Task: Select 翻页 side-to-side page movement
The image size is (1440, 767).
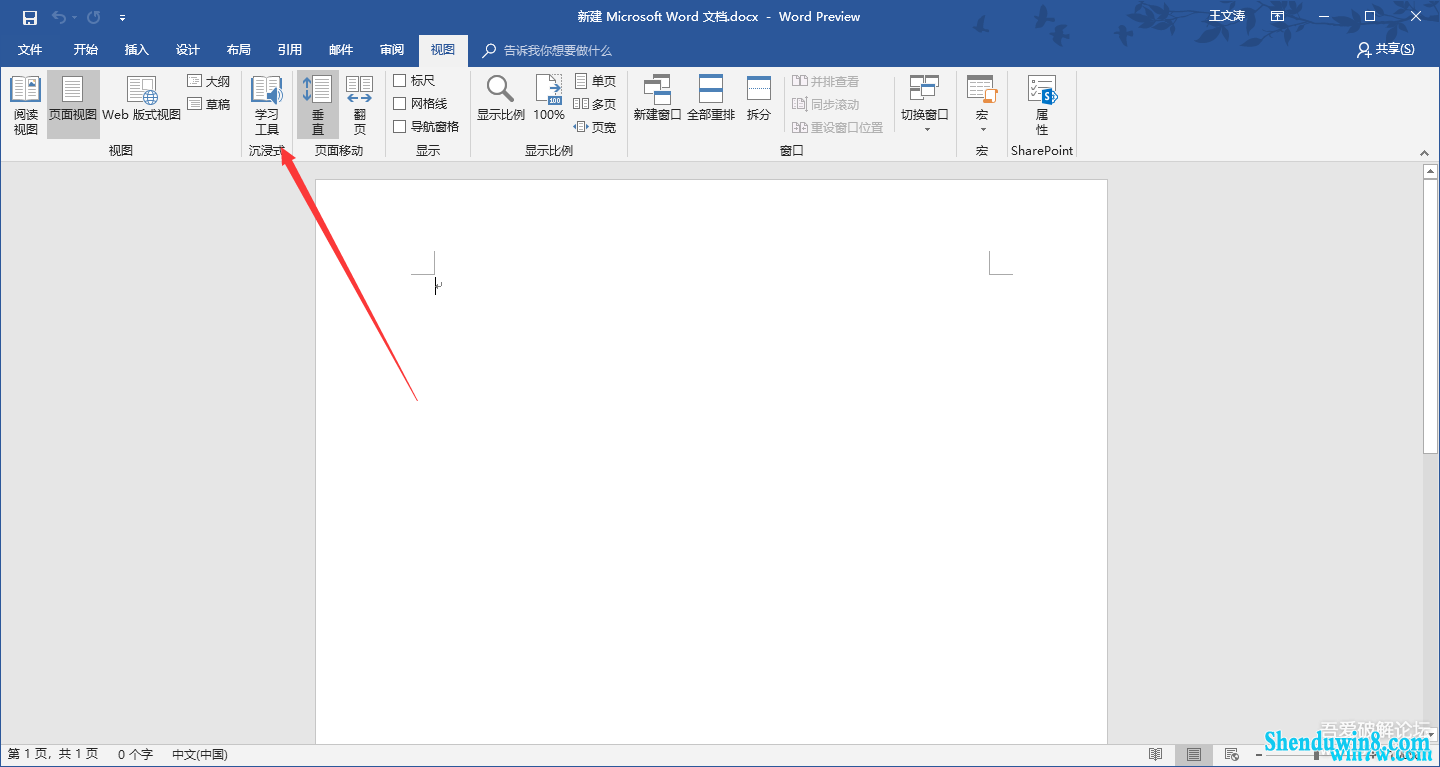Action: click(x=360, y=105)
